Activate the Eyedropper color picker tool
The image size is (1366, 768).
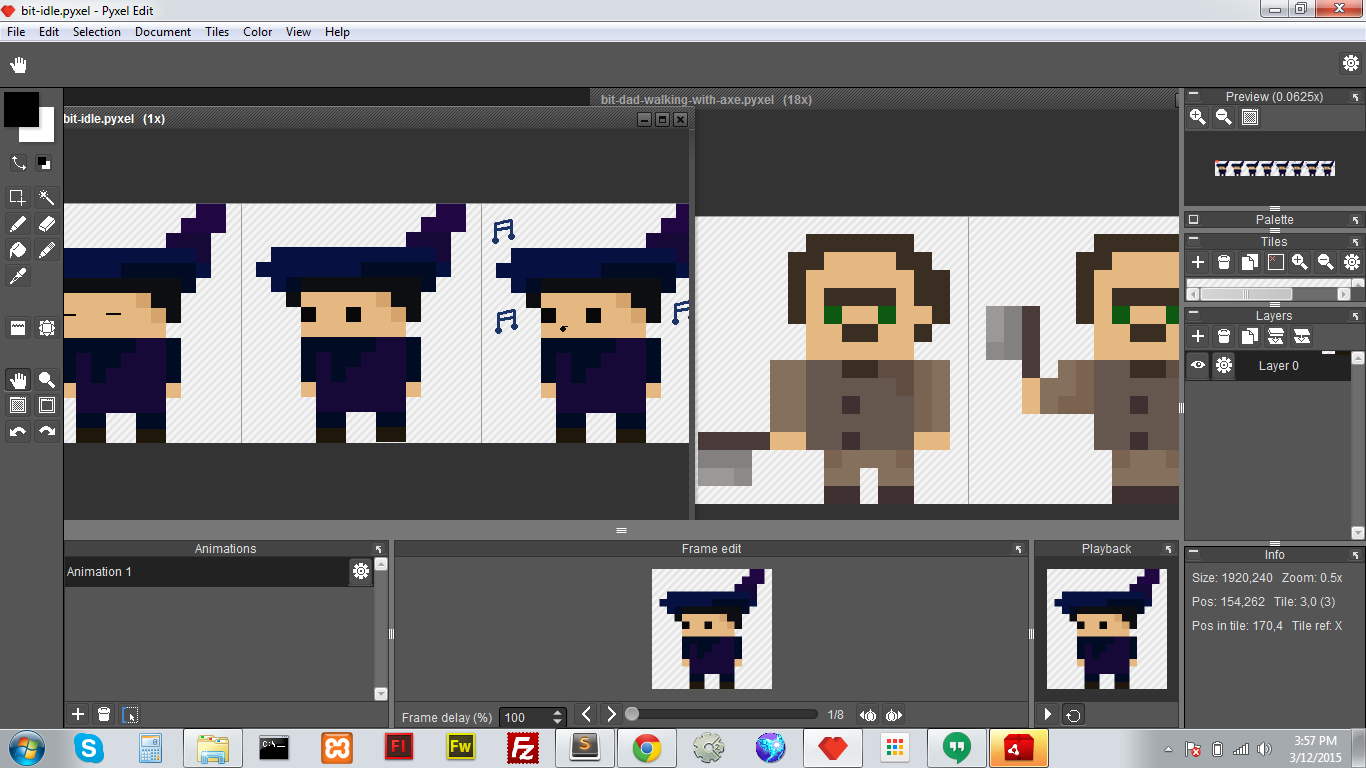pos(18,276)
